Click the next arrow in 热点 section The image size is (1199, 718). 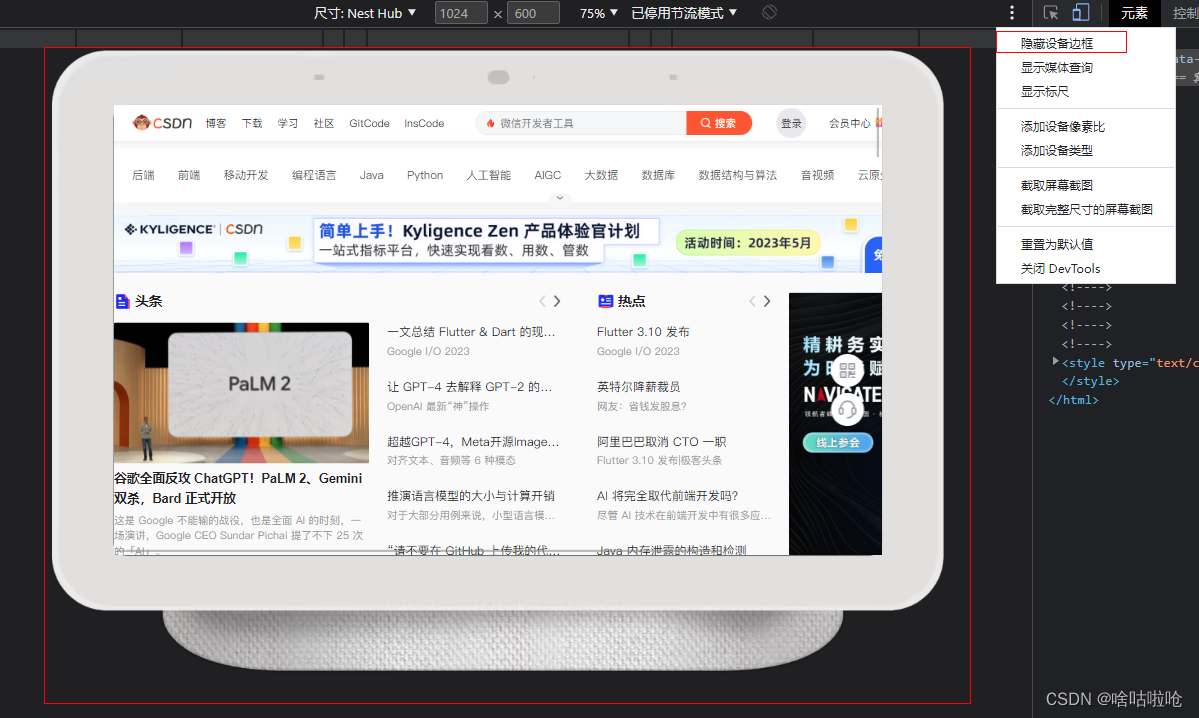(x=767, y=301)
